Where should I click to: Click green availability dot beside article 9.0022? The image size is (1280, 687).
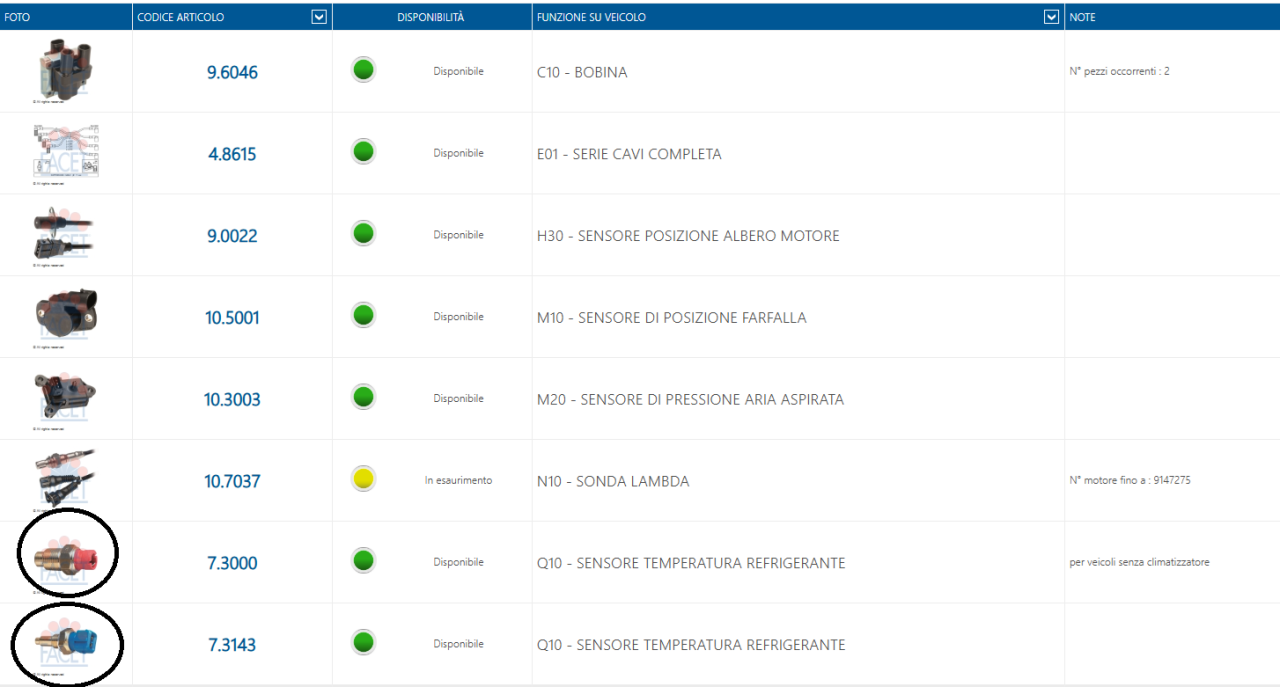click(x=364, y=235)
